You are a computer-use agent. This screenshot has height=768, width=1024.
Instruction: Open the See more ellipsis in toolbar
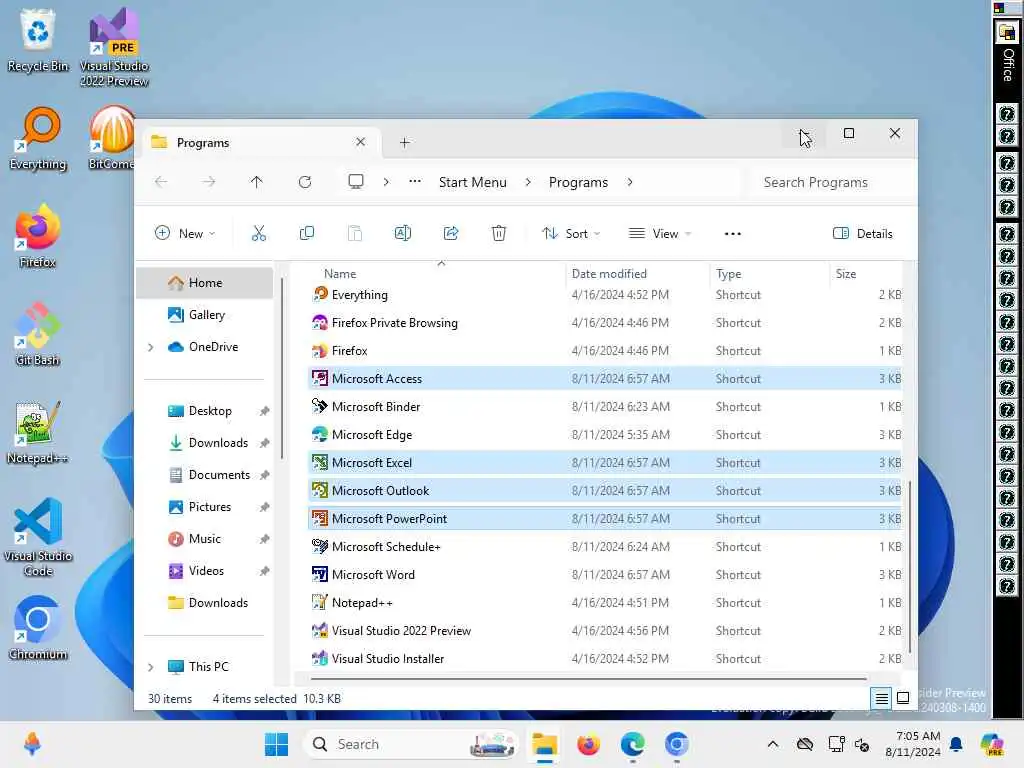pyautogui.click(x=733, y=234)
